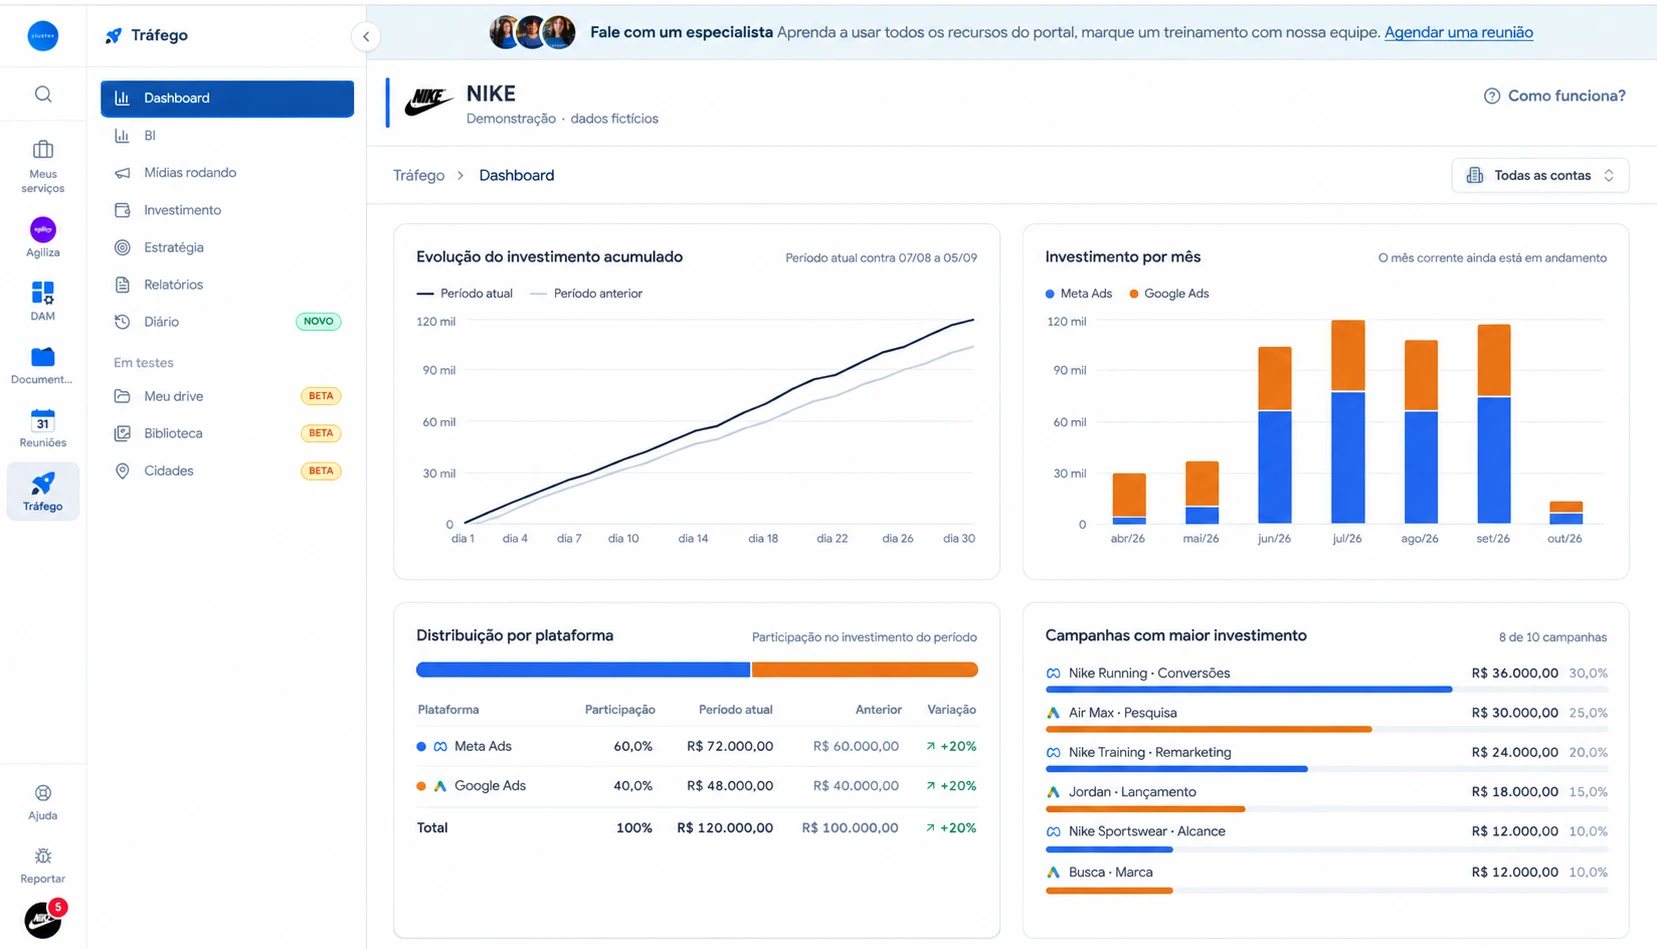Open Meus serviços in the left rail
This screenshot has width=1657, height=949.
pos(43,166)
